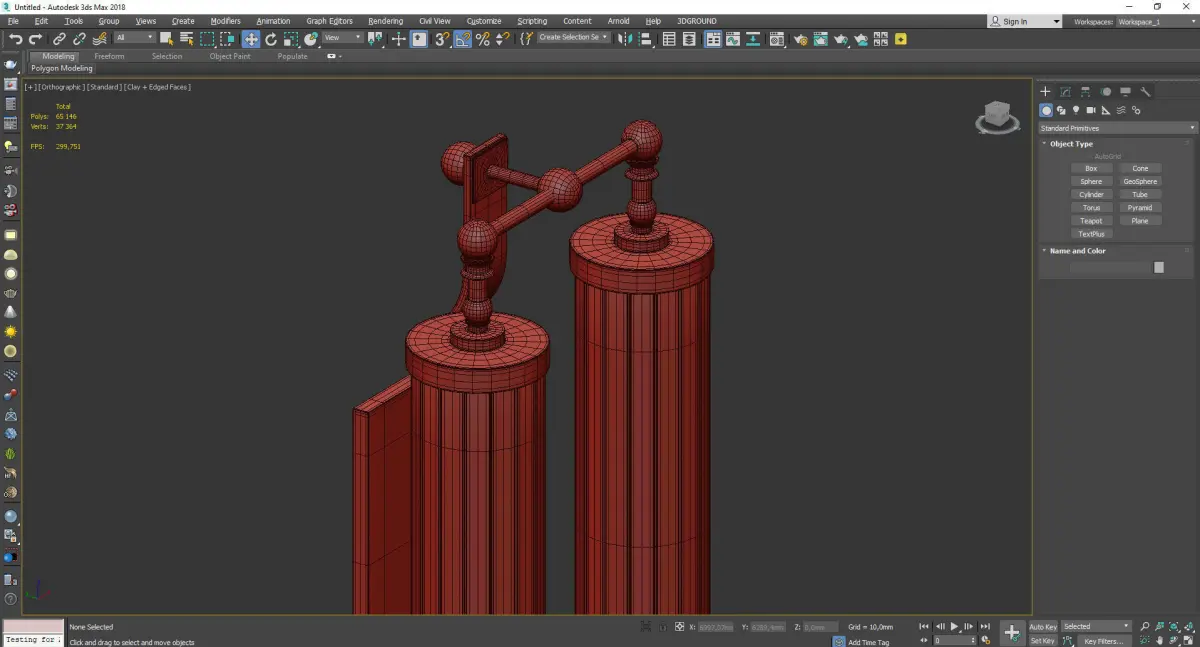This screenshot has width=1200, height=647.
Task: Activate the Select and Move tool
Action: pyautogui.click(x=250, y=39)
